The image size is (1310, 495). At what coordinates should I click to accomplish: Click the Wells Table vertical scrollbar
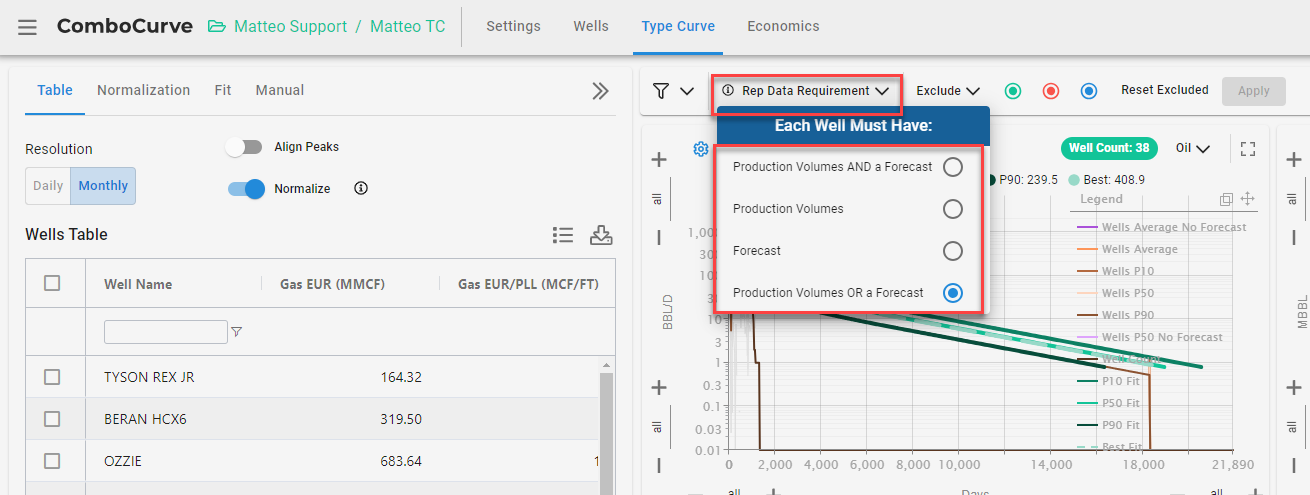point(605,432)
